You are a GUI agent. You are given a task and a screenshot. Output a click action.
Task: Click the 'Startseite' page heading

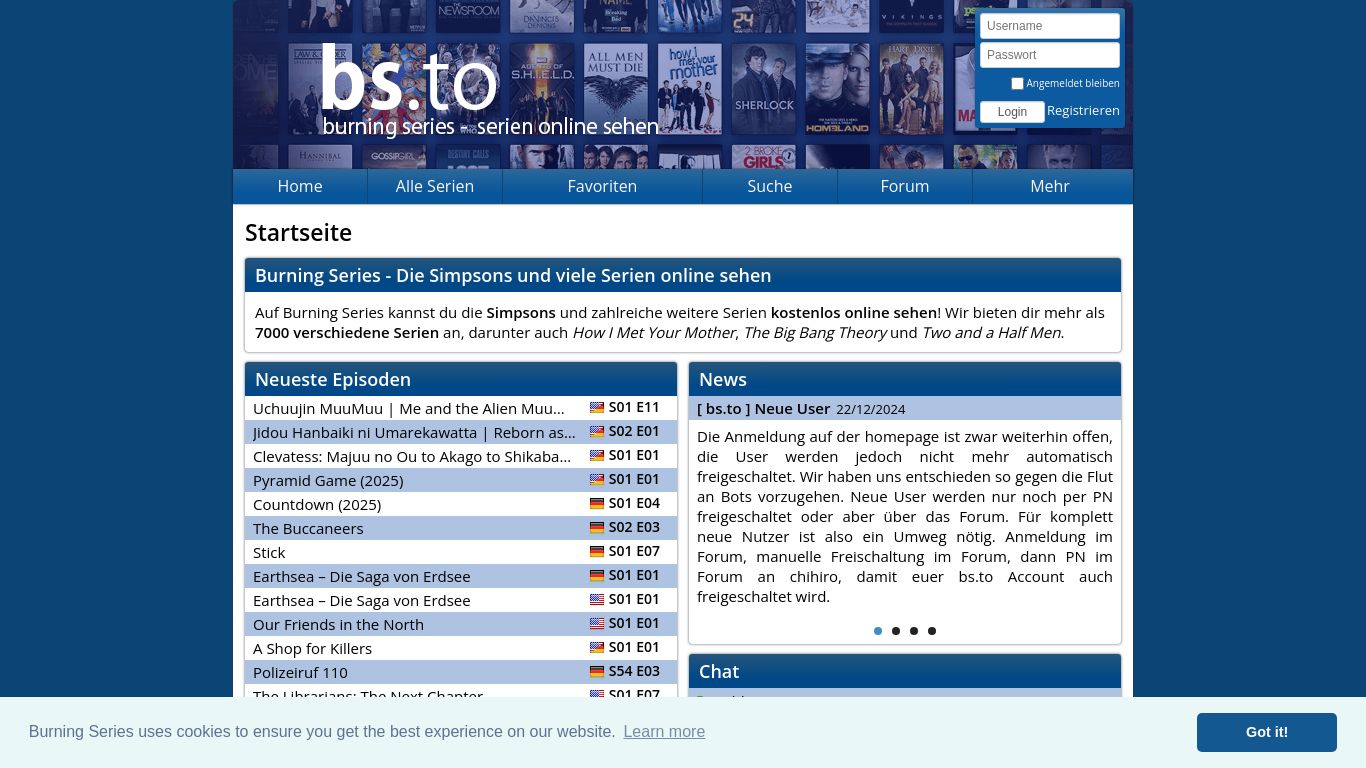tap(298, 233)
